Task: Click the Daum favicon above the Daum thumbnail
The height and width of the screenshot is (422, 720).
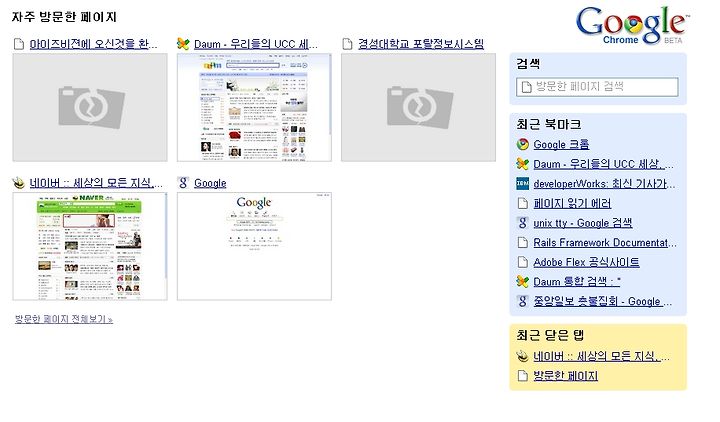Action: click(183, 44)
